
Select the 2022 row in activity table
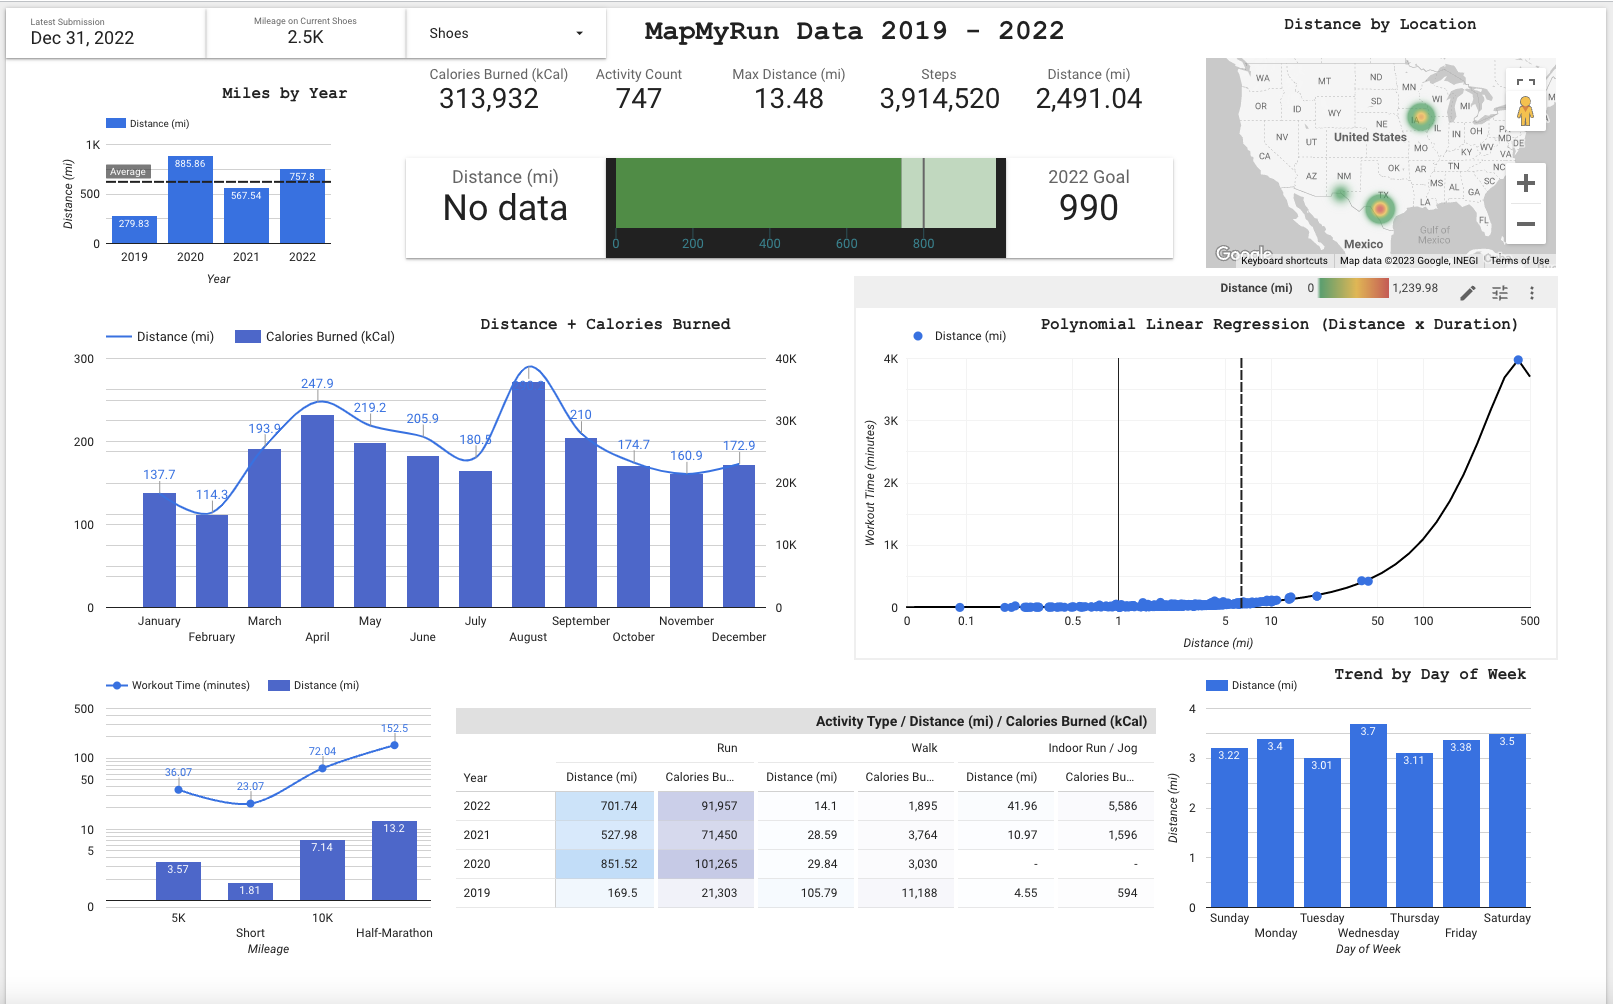click(805, 806)
